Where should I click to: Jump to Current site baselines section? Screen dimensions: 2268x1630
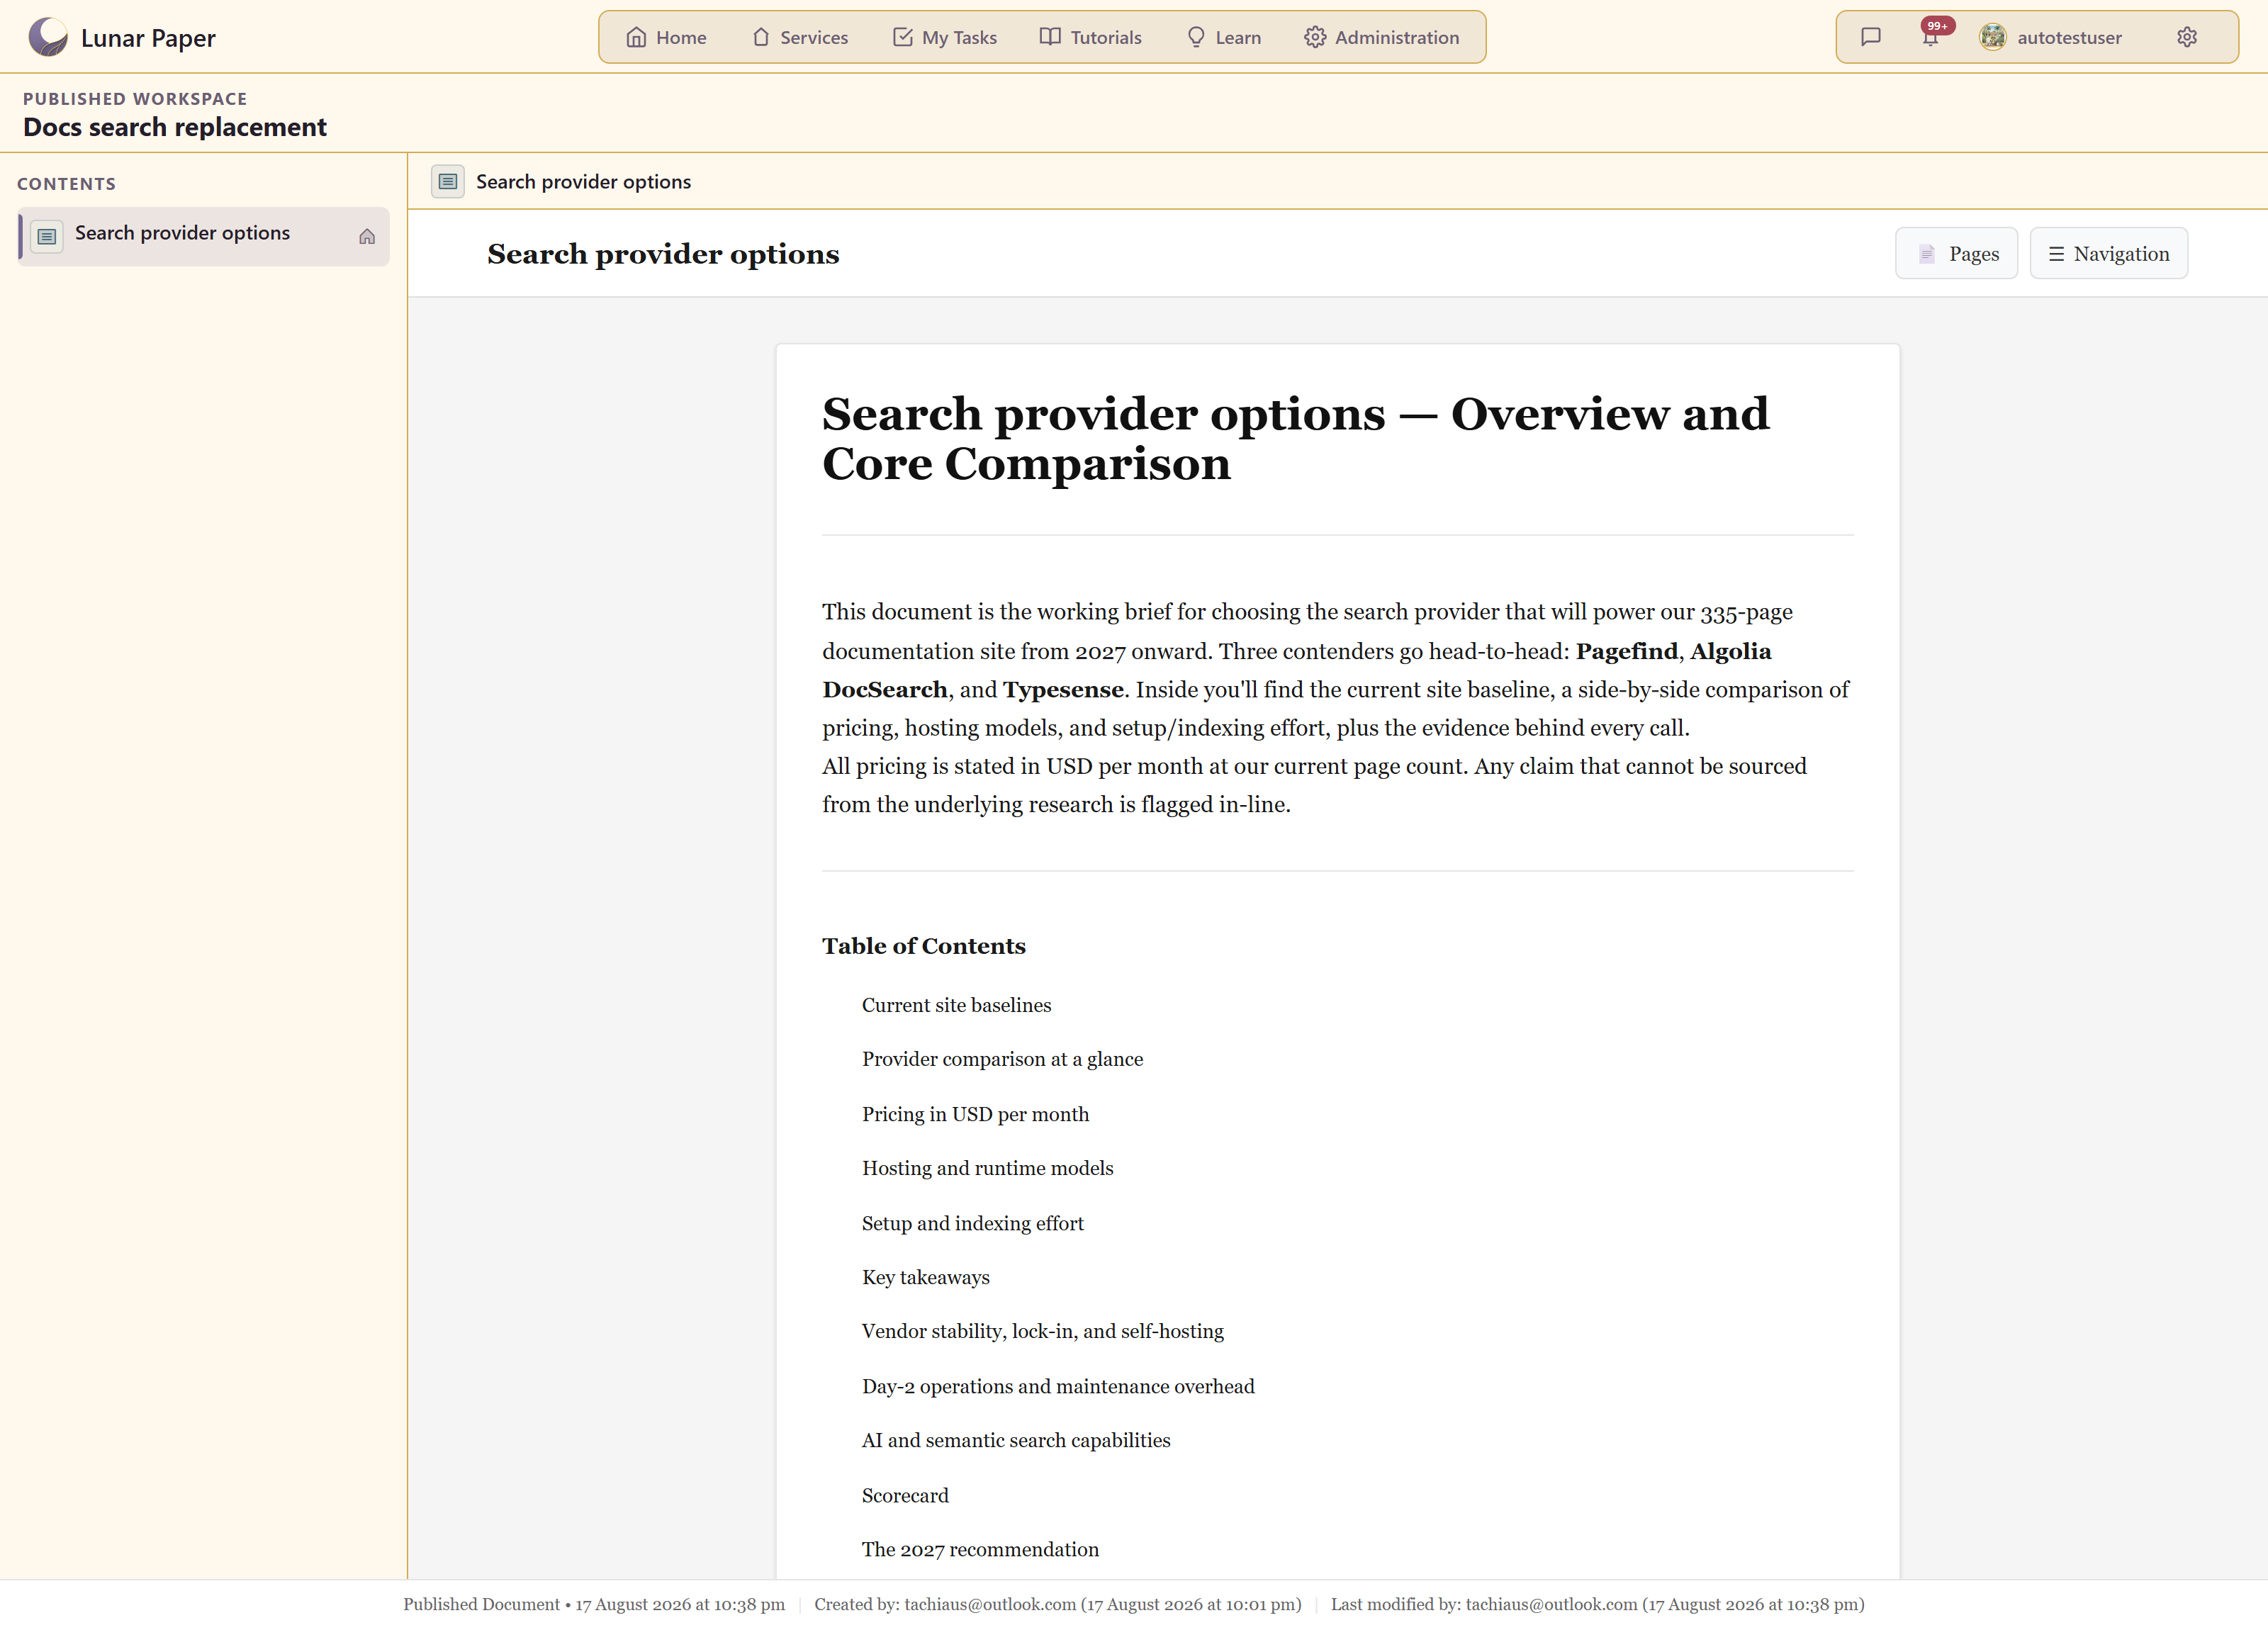[956, 1005]
